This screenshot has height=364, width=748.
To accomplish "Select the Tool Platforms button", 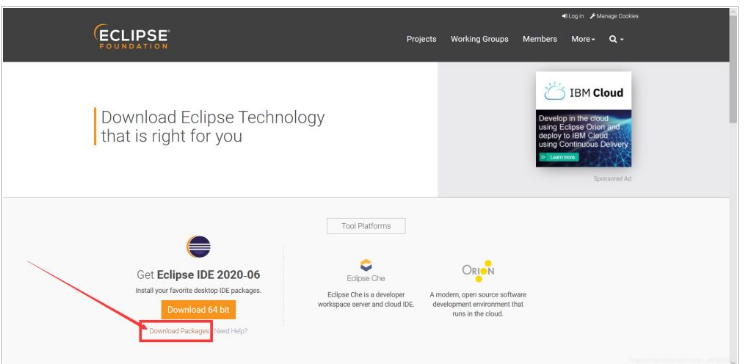I will [x=366, y=226].
